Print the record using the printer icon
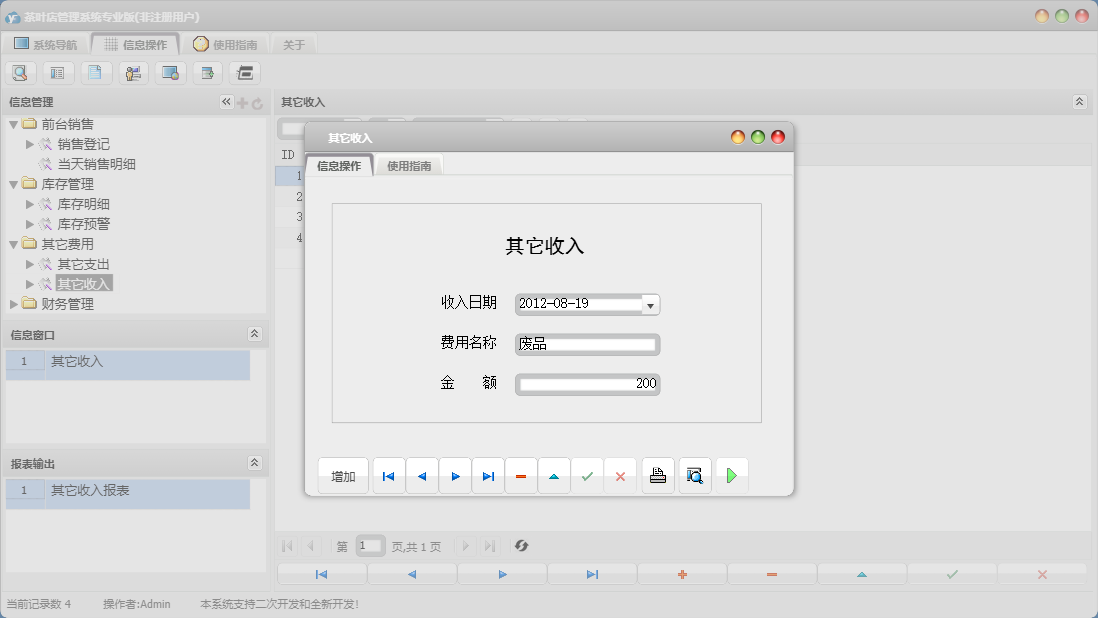Screen dimensions: 1098x618 658,476
